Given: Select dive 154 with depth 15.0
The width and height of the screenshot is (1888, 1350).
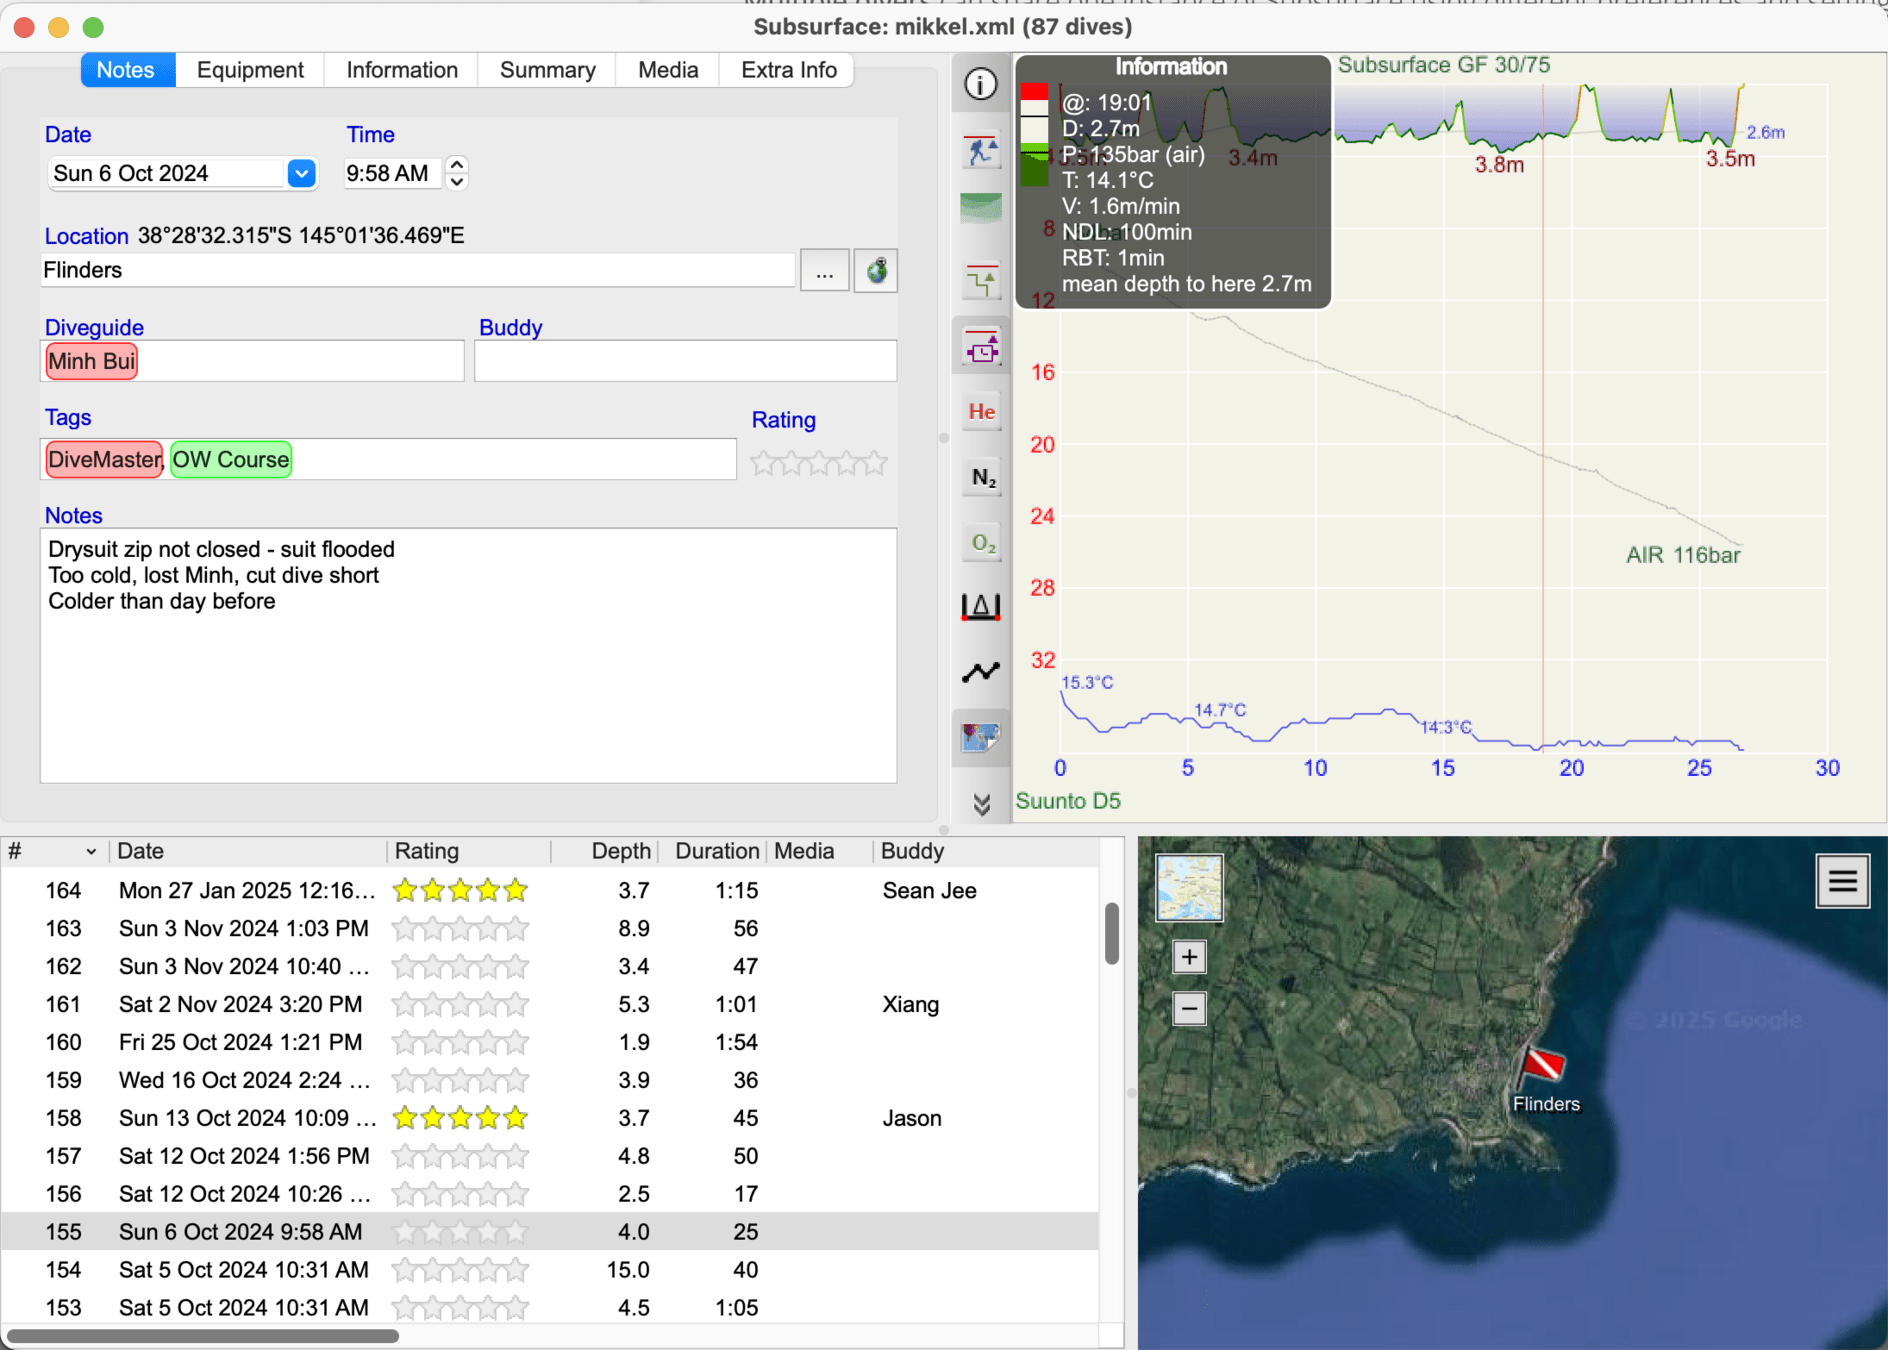Looking at the screenshot, I should (550, 1270).
